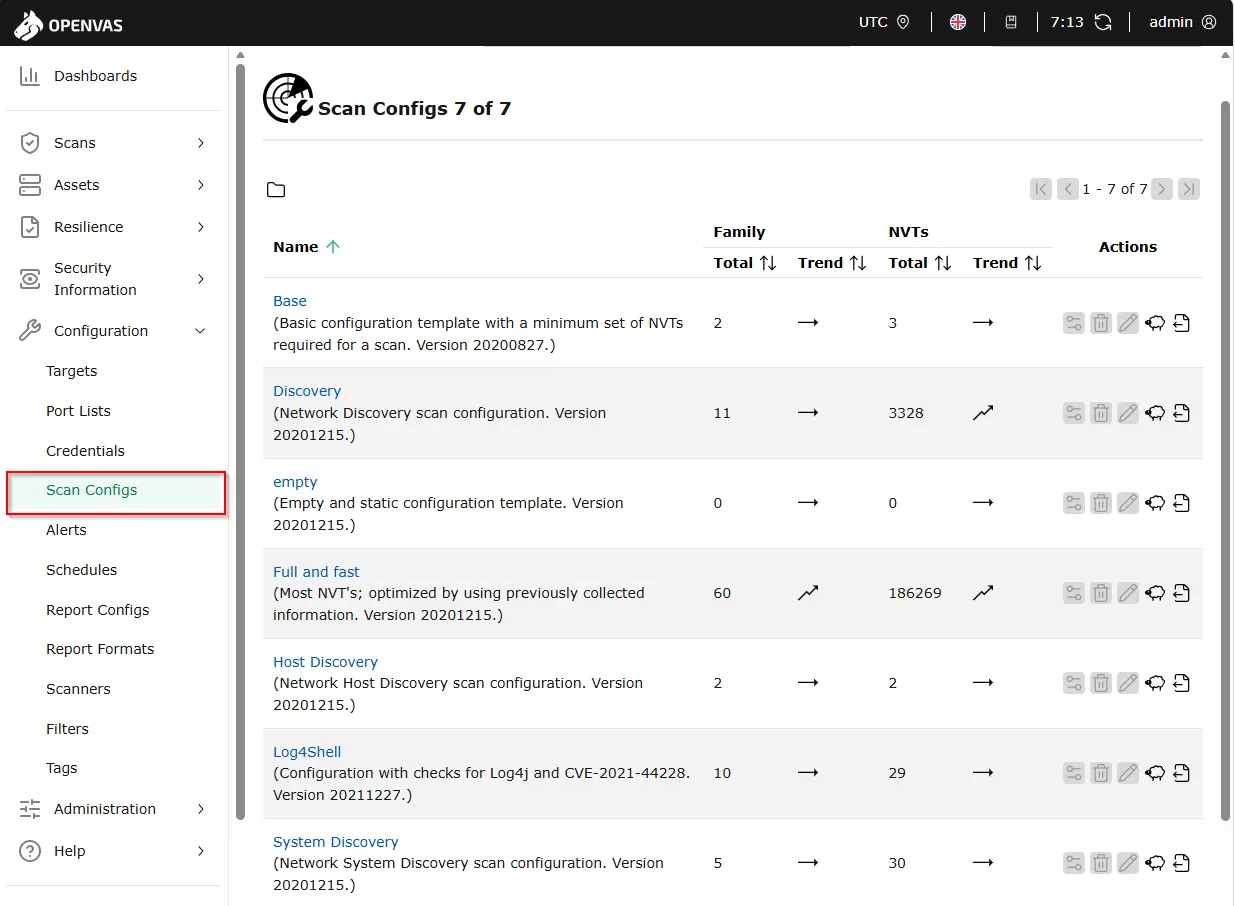1235x906 pixels.
Task: Sort by Family Total column
Action: coord(745,263)
